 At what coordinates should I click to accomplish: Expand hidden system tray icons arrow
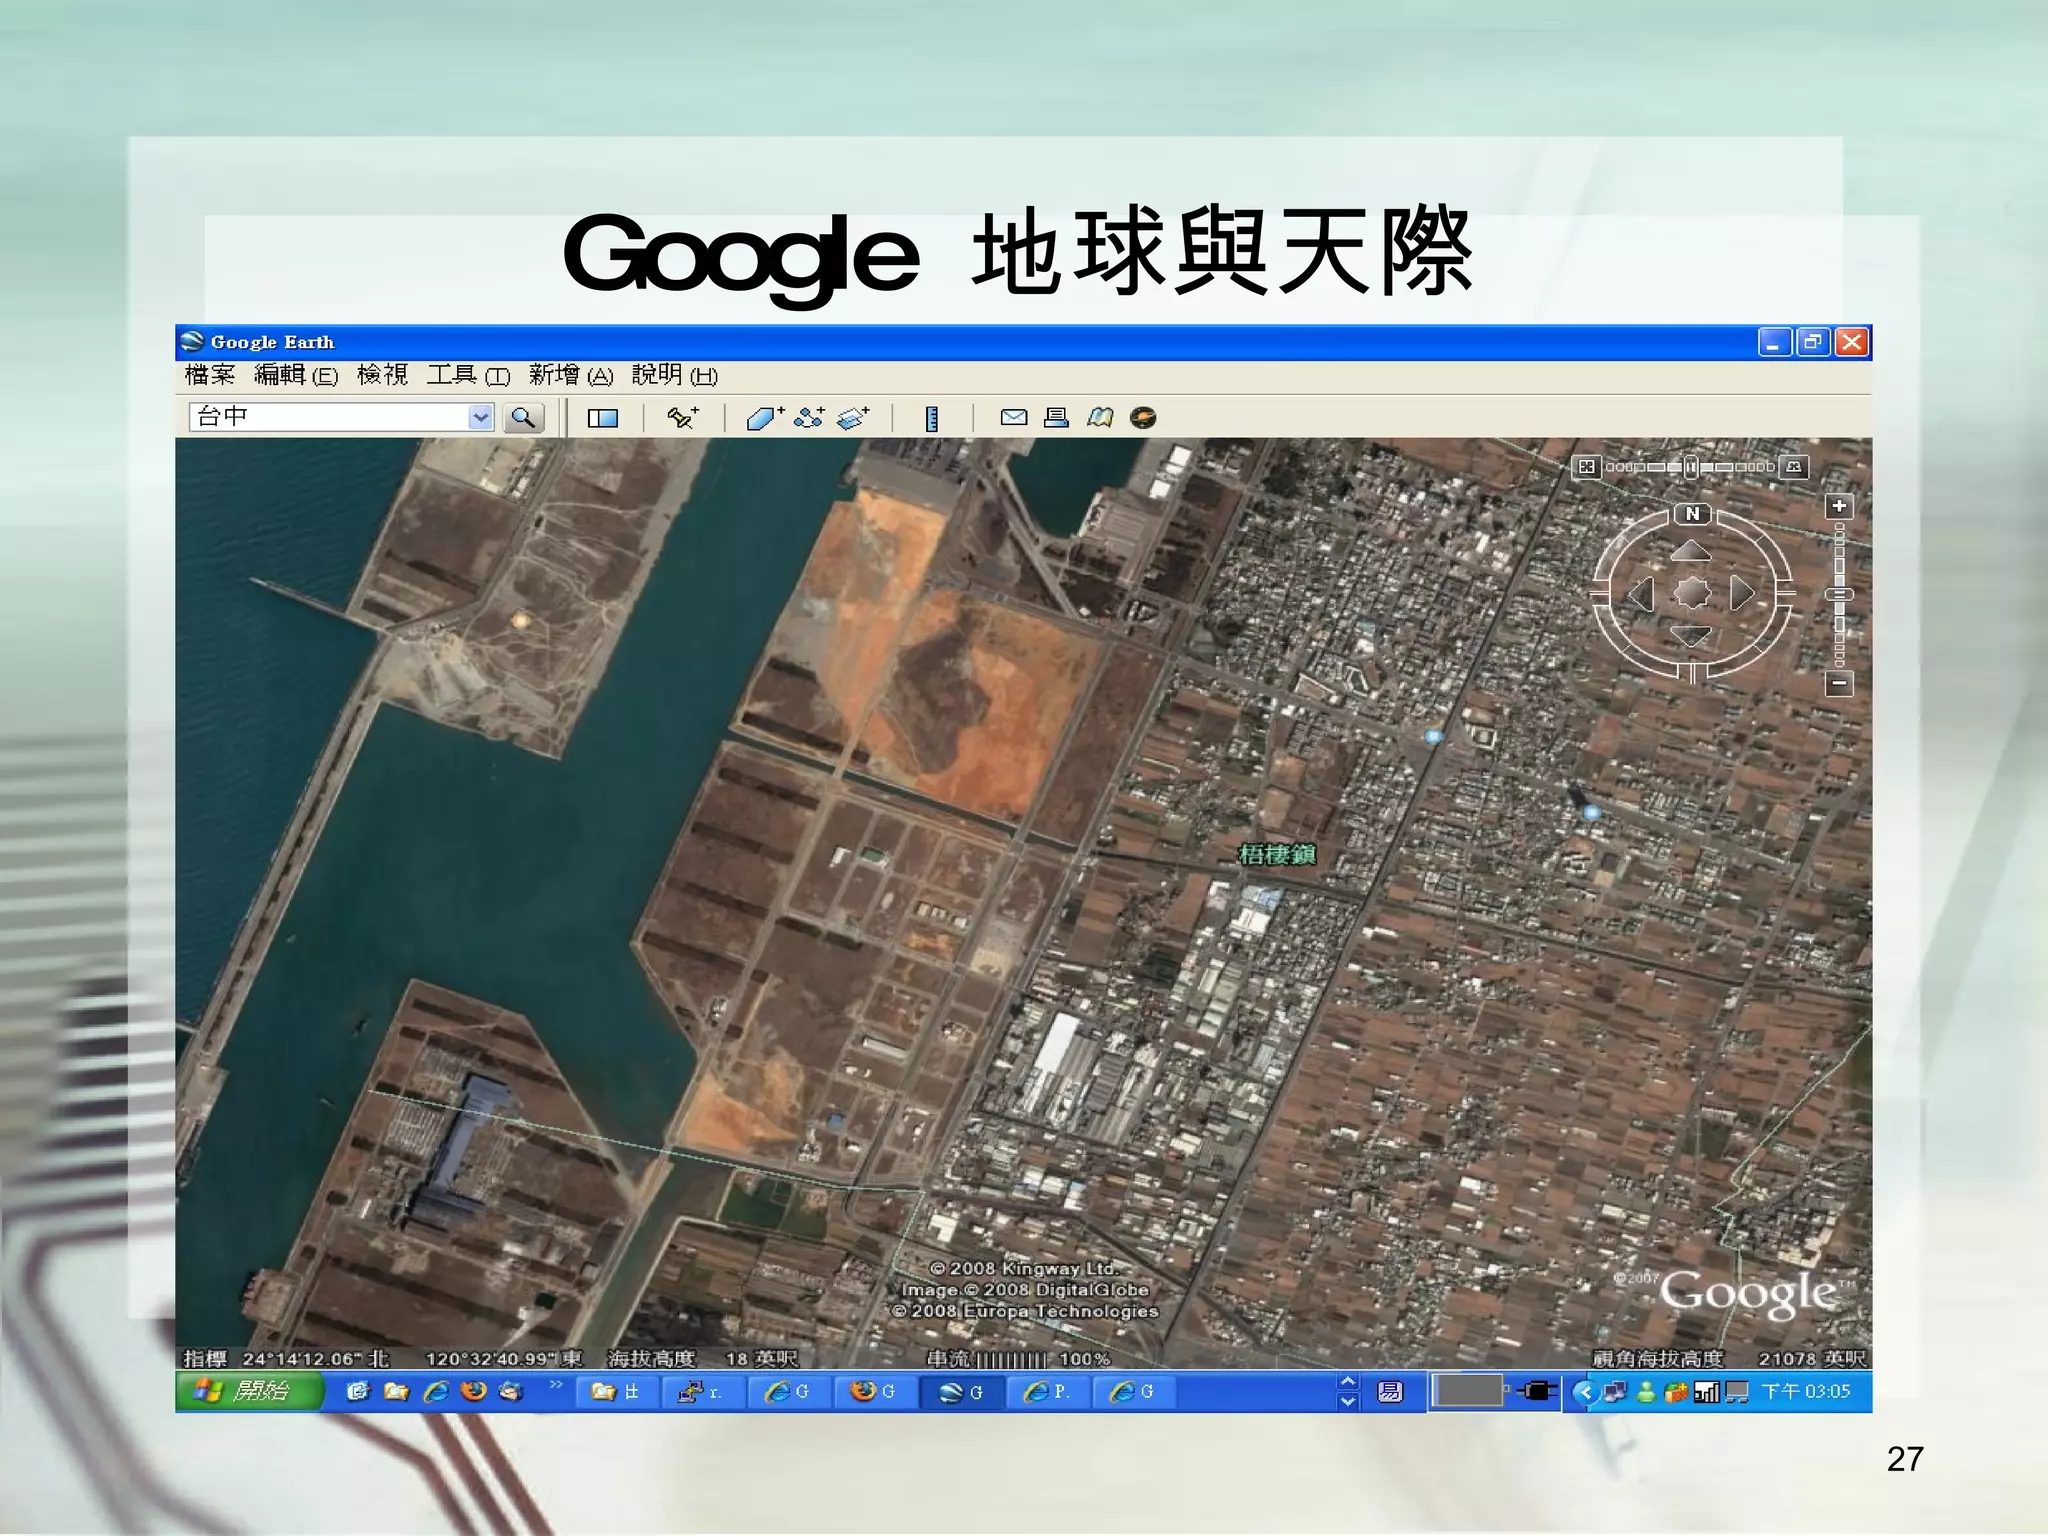pos(1585,1391)
